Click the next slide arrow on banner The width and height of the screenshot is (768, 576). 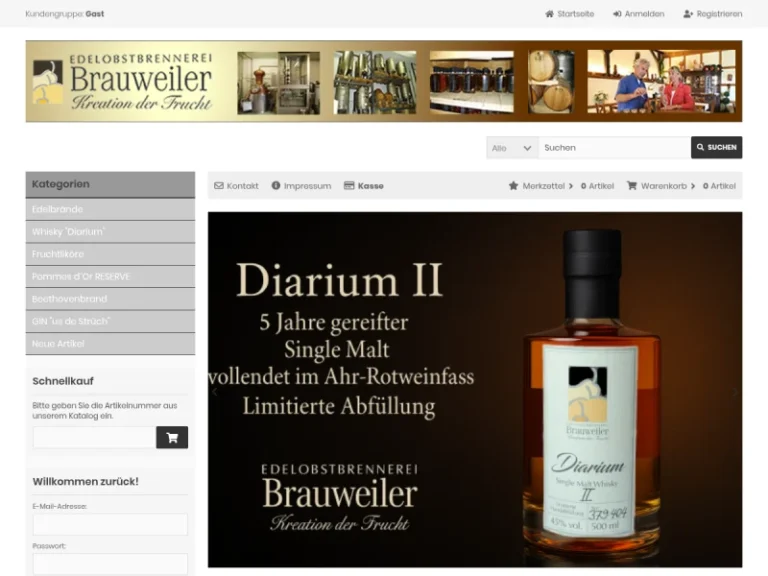click(735, 391)
